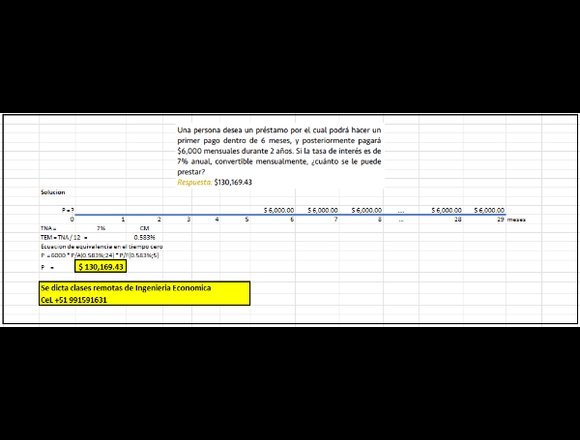Screen dimensions: 580x440
Task: Select the $6,000.00 payment over month 29
Action: (x=489, y=210)
